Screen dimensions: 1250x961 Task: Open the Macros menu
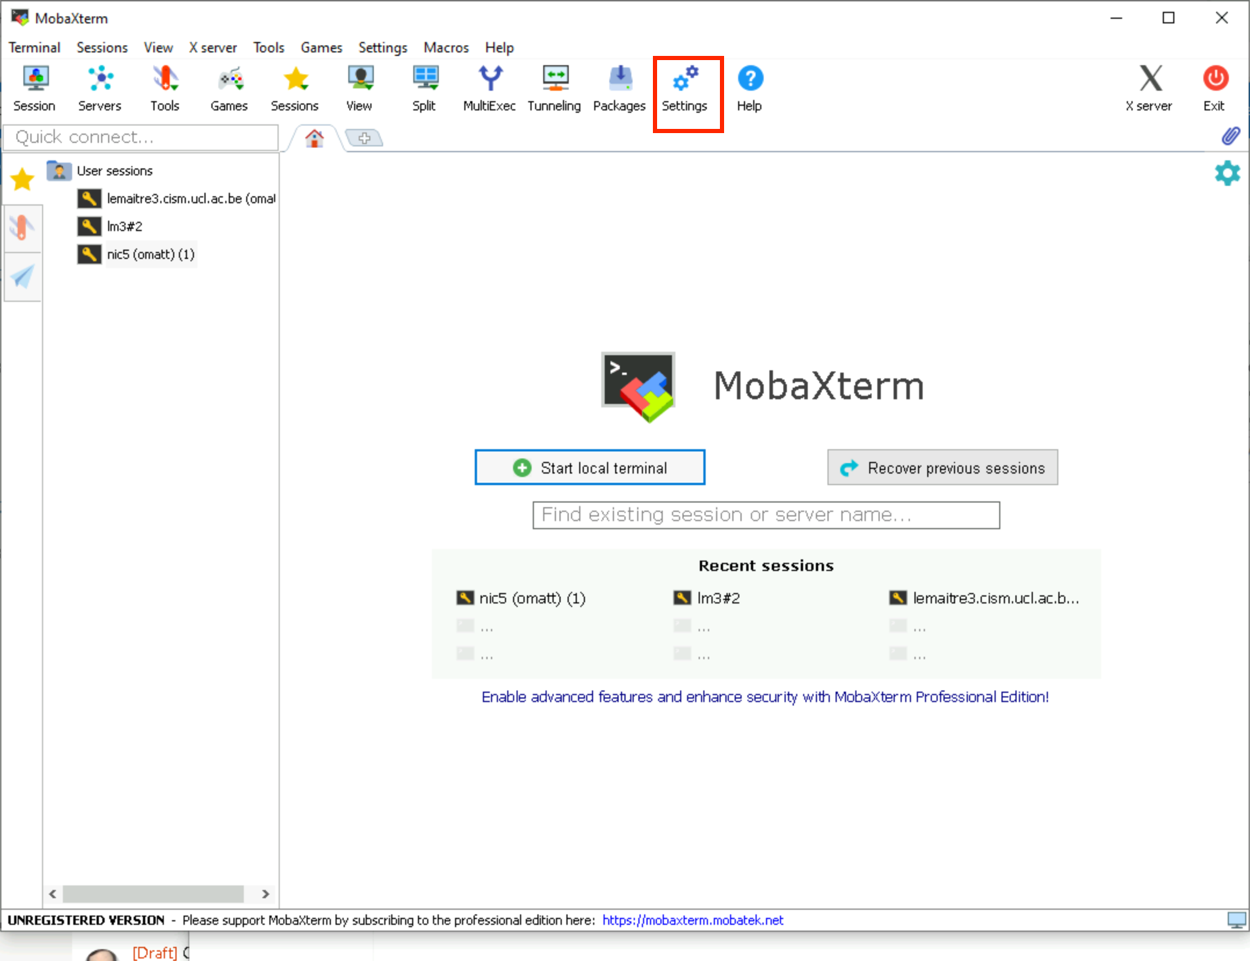tap(446, 47)
